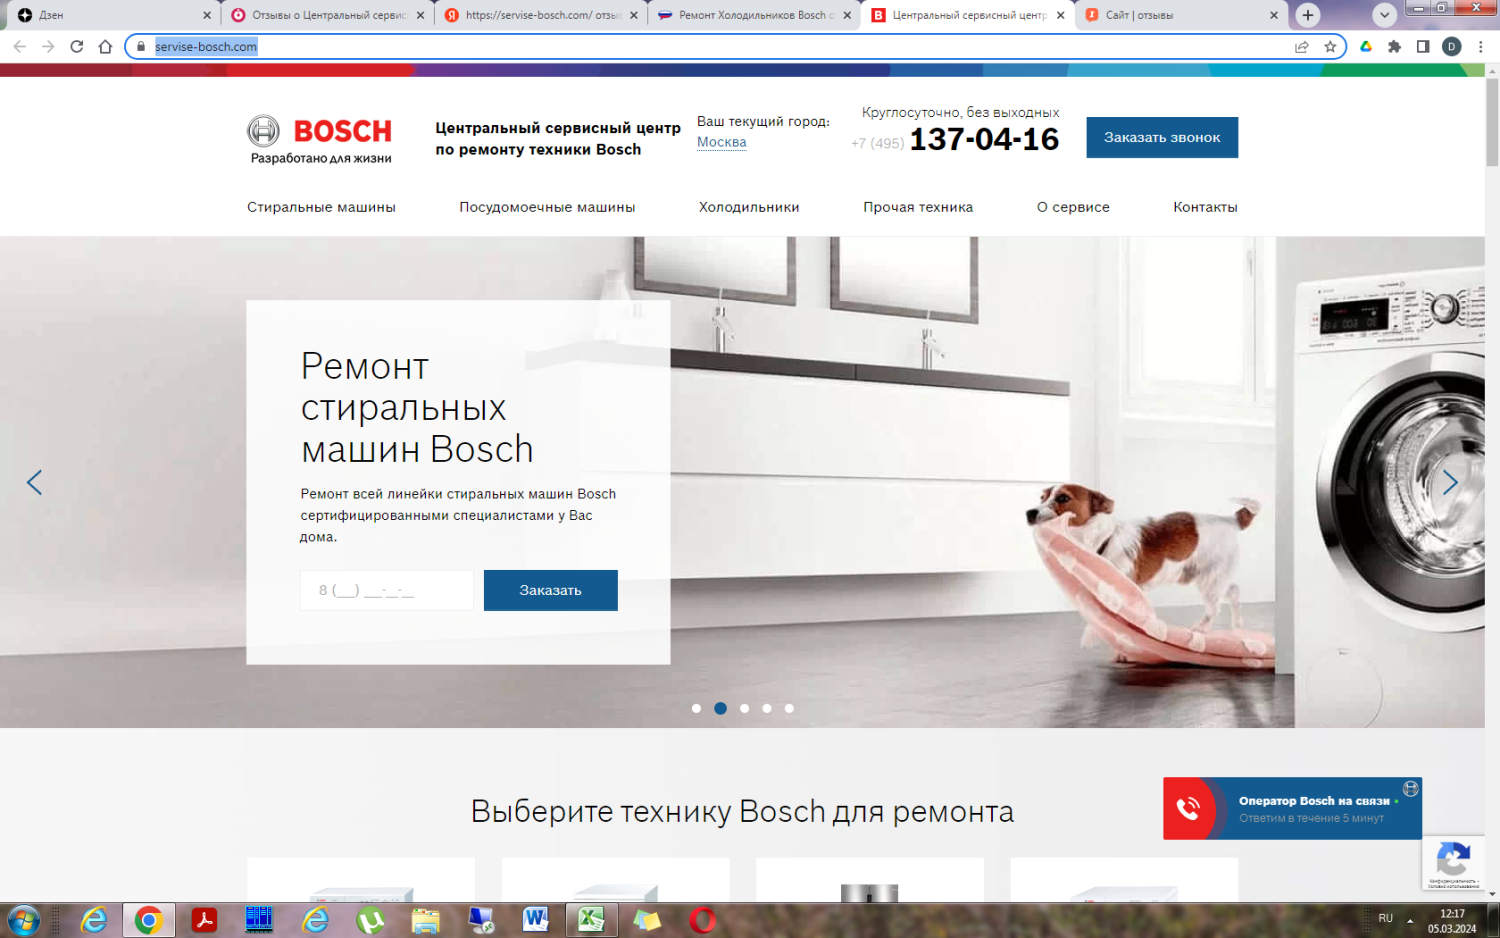Open Internet Explorer from taskbar
Screen dimensions: 1500x938
tap(94, 920)
